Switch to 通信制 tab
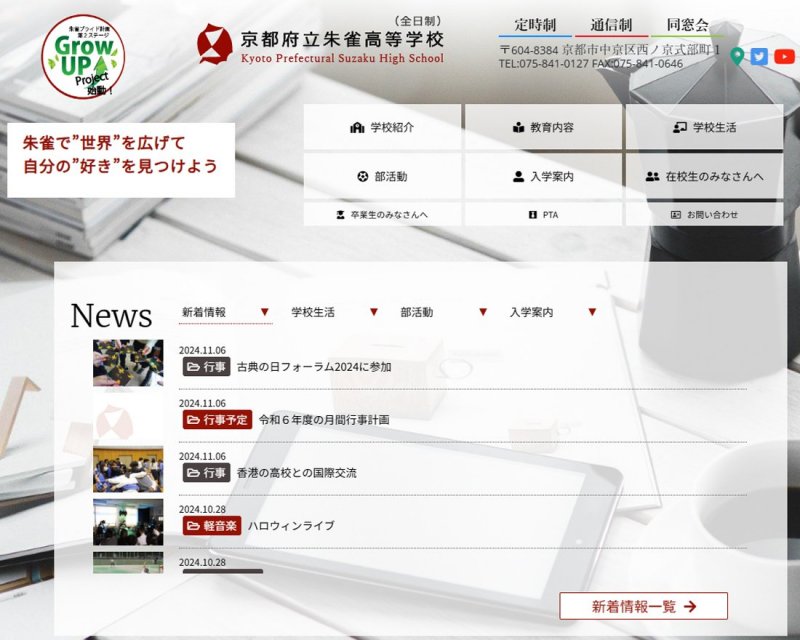 [x=611, y=25]
